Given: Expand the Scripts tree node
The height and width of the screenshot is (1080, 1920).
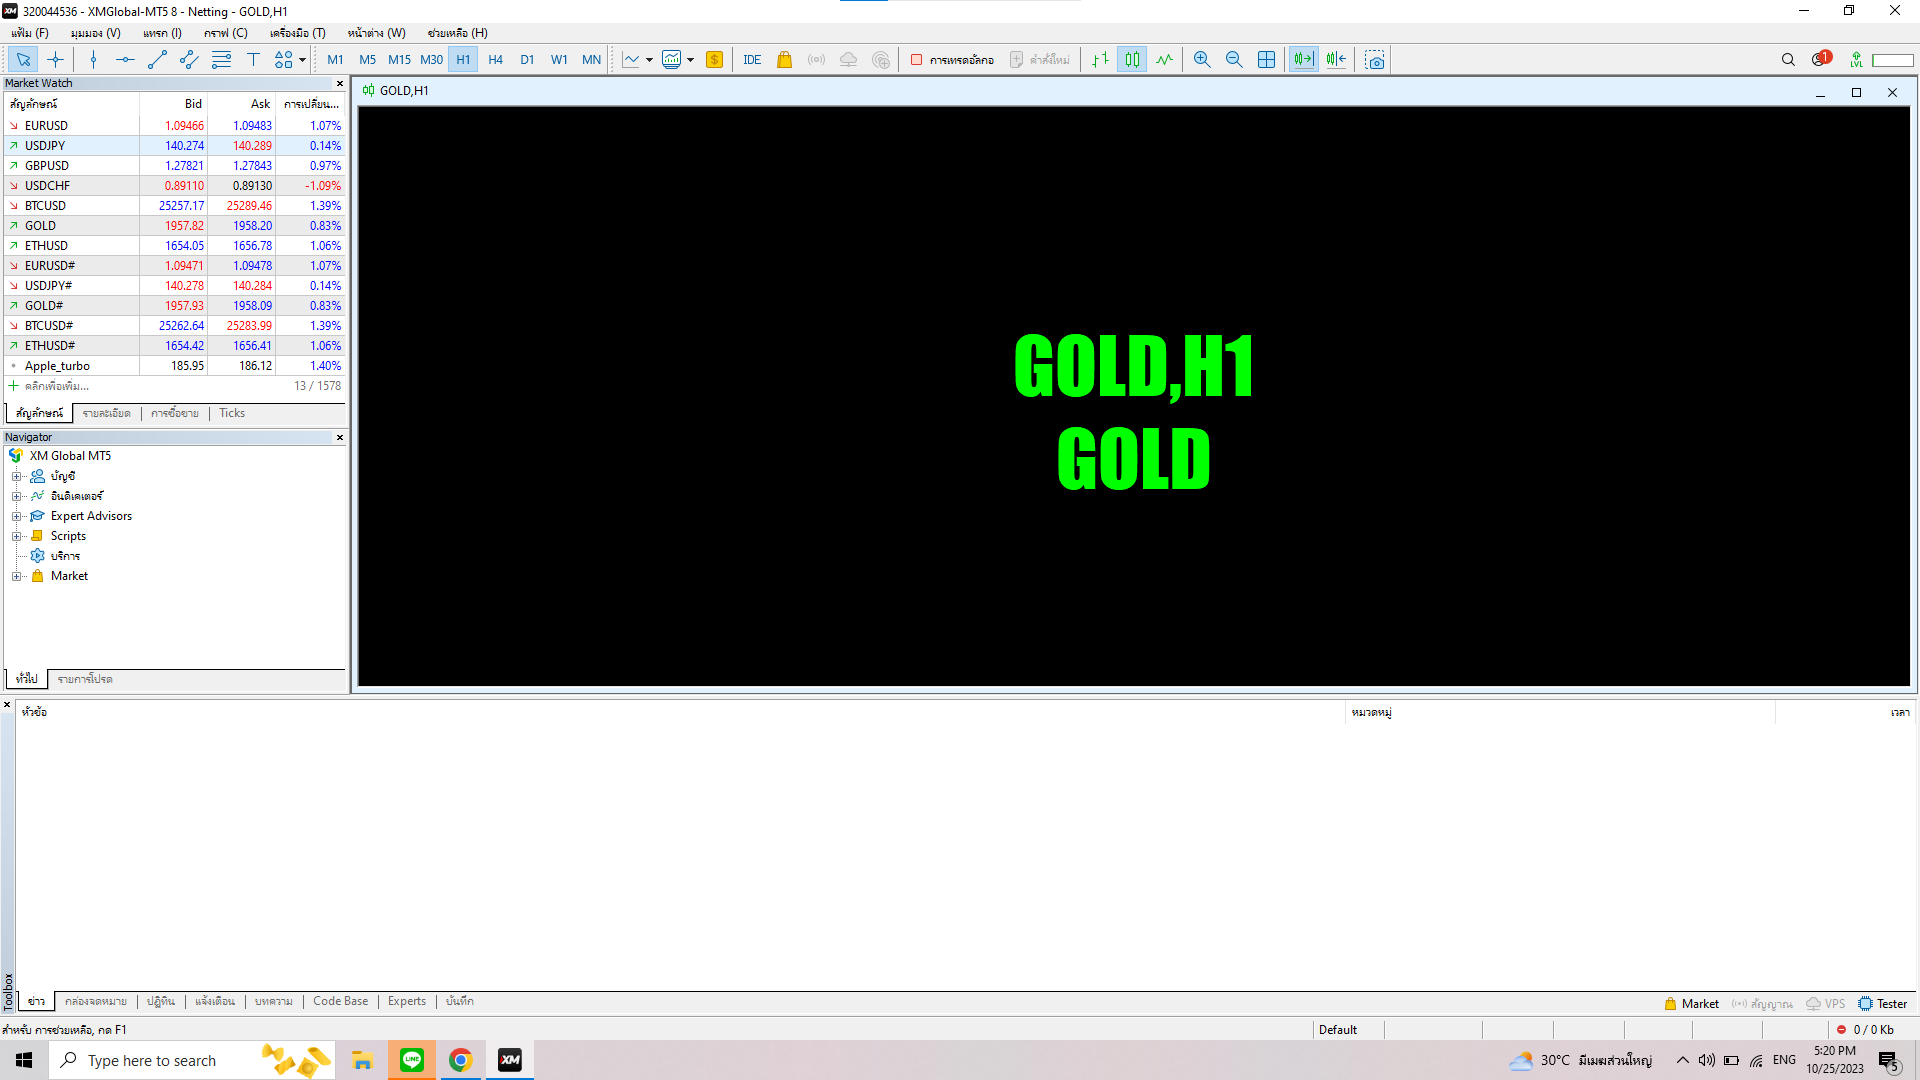Looking at the screenshot, I should [x=16, y=536].
